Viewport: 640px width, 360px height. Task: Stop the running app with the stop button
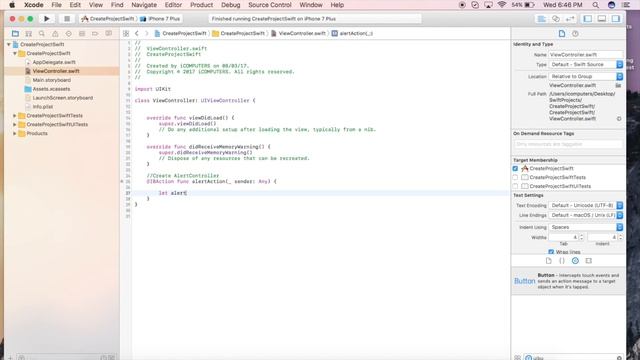(67, 19)
